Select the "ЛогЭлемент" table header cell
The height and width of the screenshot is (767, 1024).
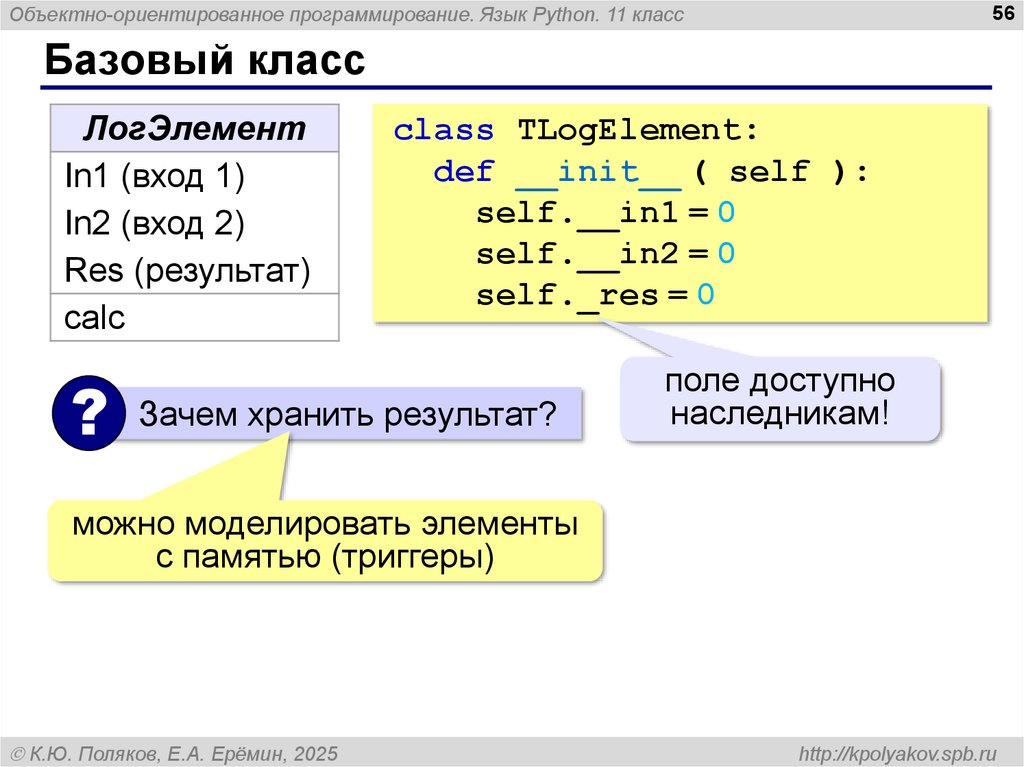[x=194, y=129]
